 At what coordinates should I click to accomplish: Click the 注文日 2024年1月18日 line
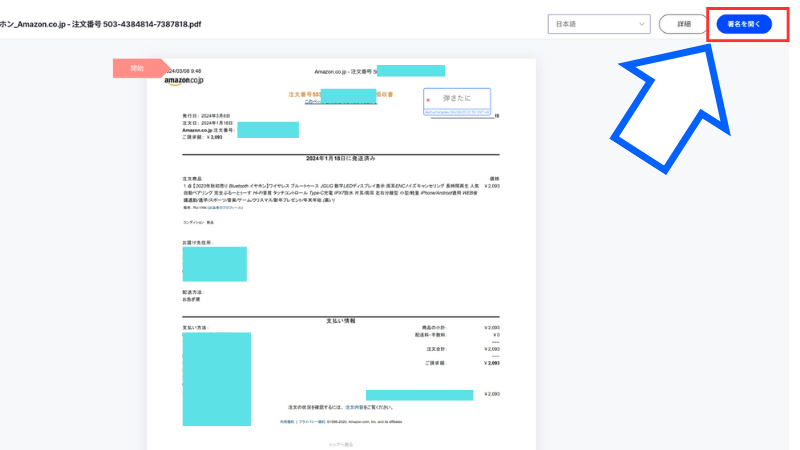(x=208, y=123)
